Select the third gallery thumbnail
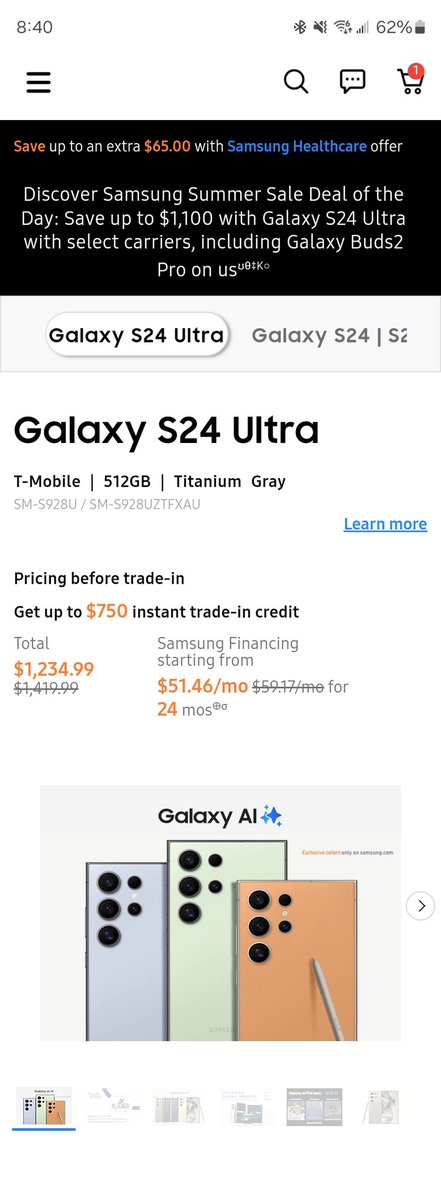 pos(179,1107)
